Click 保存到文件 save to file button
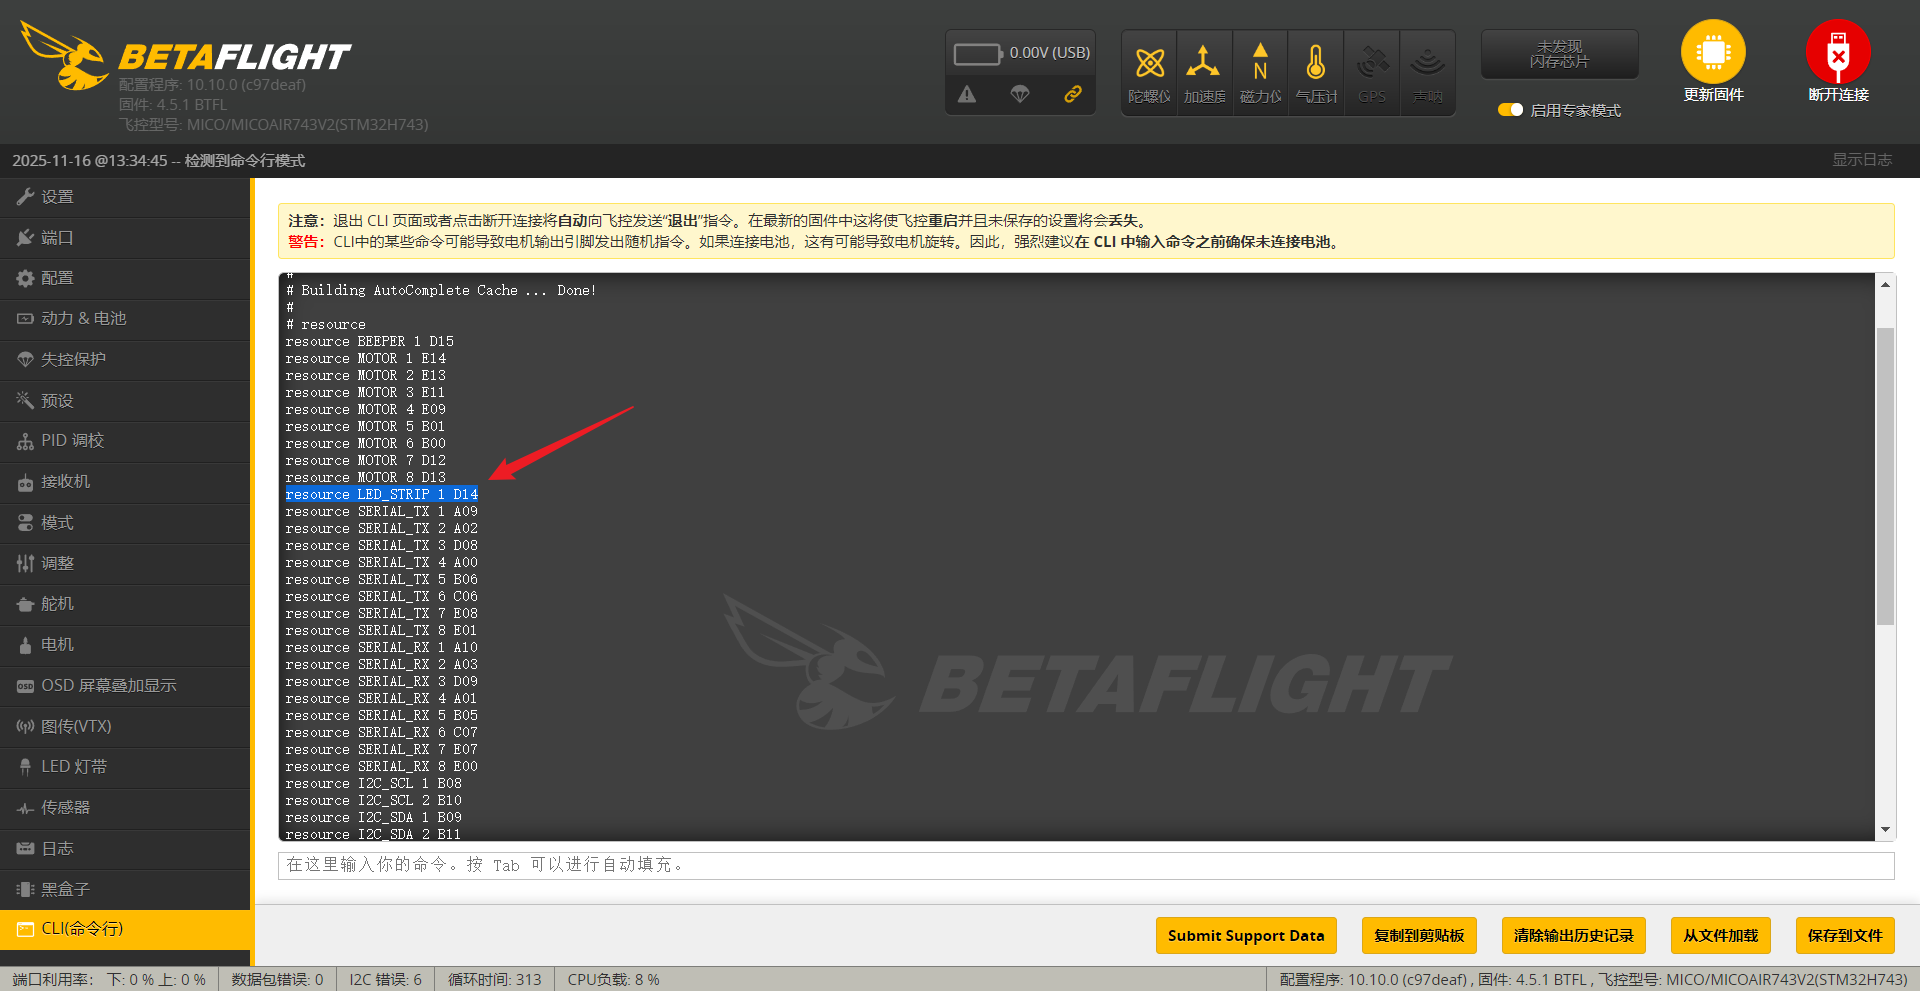The width and height of the screenshot is (1920, 991). 1844,936
